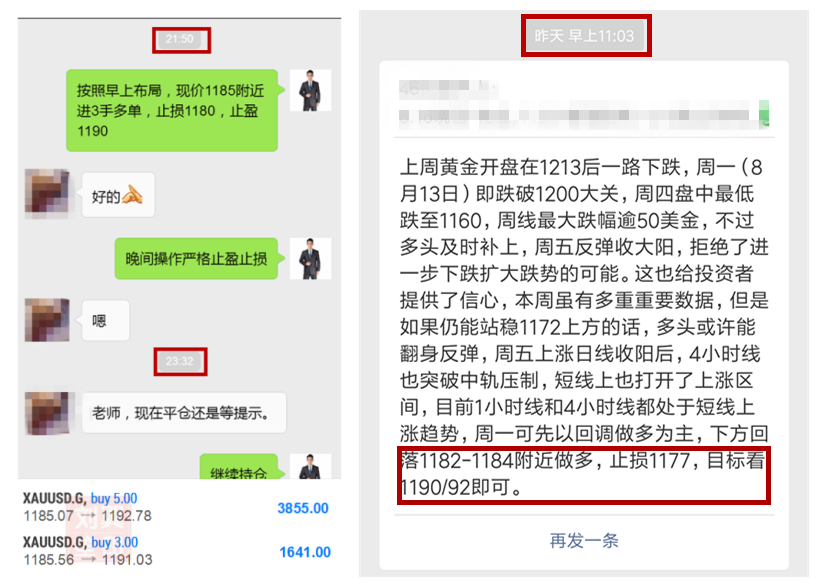The width and height of the screenshot is (819, 587).
Task: Click the advisor avatar beside the 1185 message
Action: click(311, 90)
